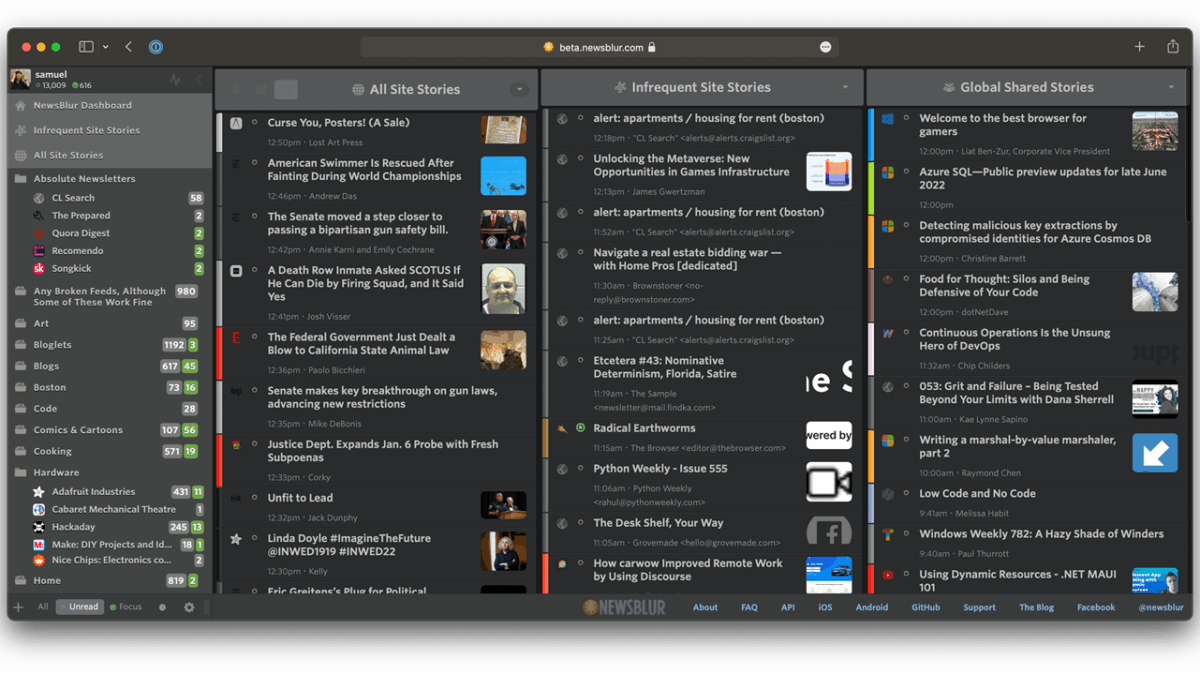Click the 1Password extension icon in toolbar

(156, 47)
